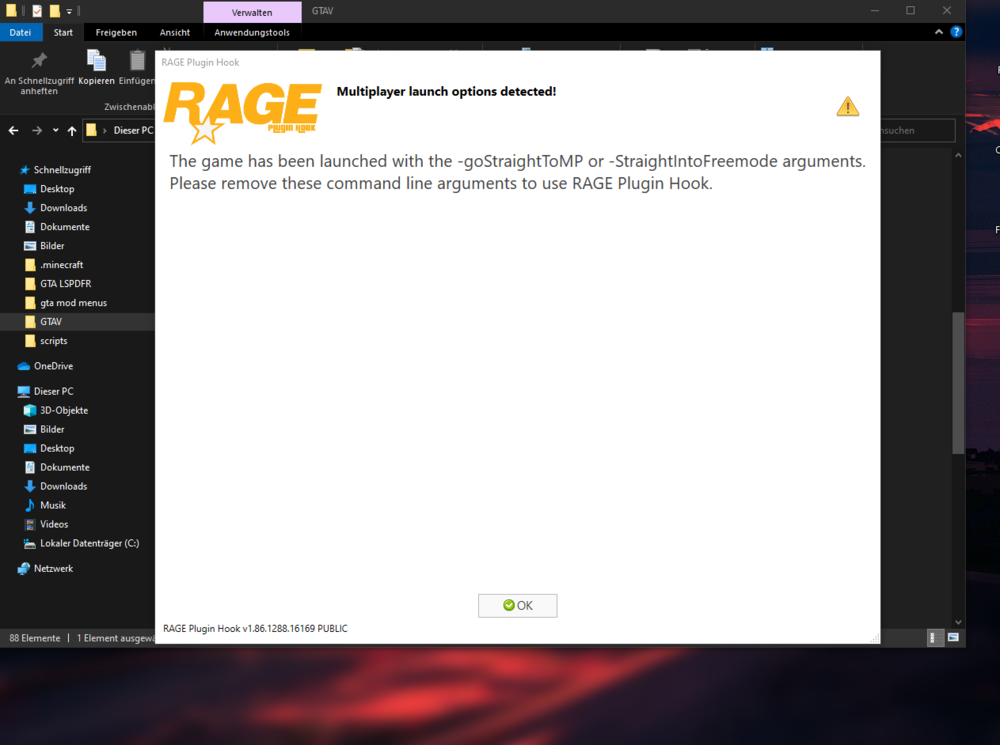The image size is (1000, 745).
Task: Open Explorer help via the question mark icon
Action: pos(957,31)
